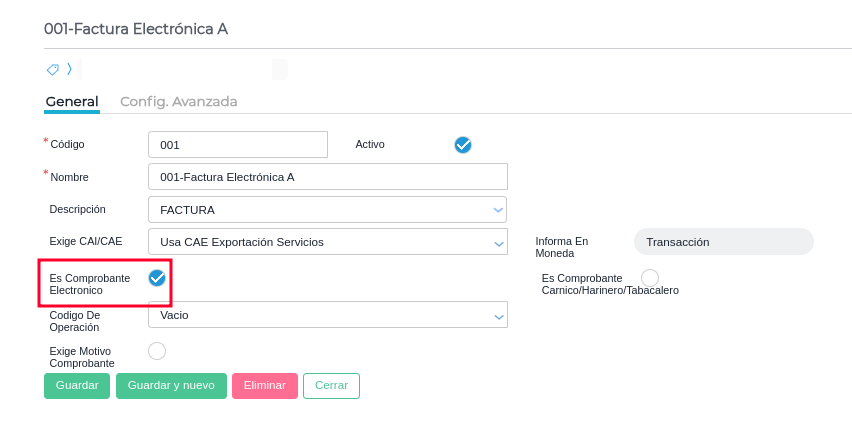852x431 pixels.
Task: Click the Código input field
Action: [x=238, y=145]
